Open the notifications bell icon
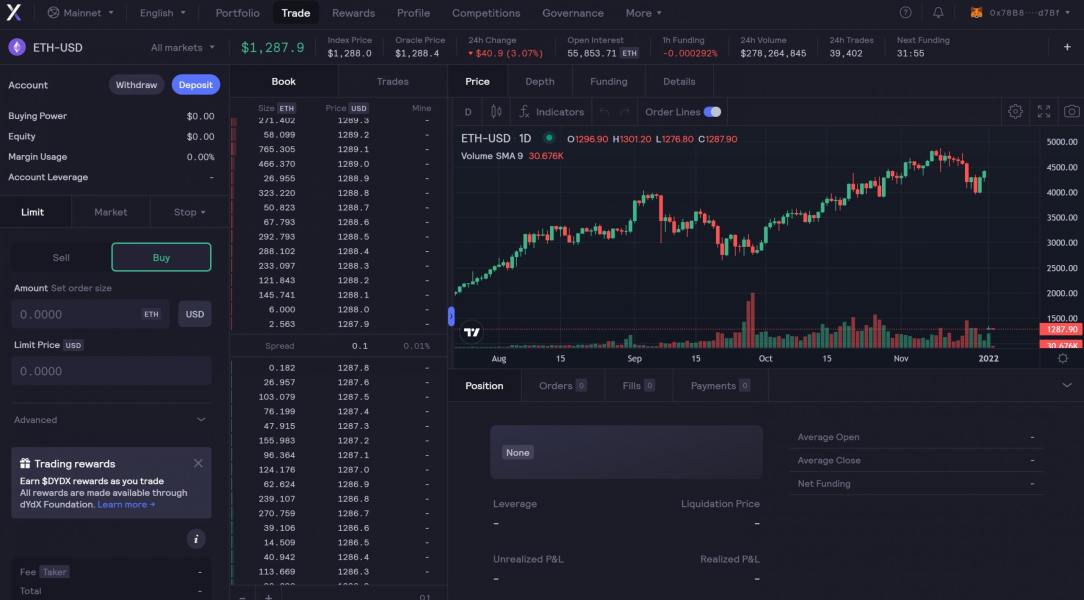Image resolution: width=1084 pixels, height=600 pixels. (938, 12)
